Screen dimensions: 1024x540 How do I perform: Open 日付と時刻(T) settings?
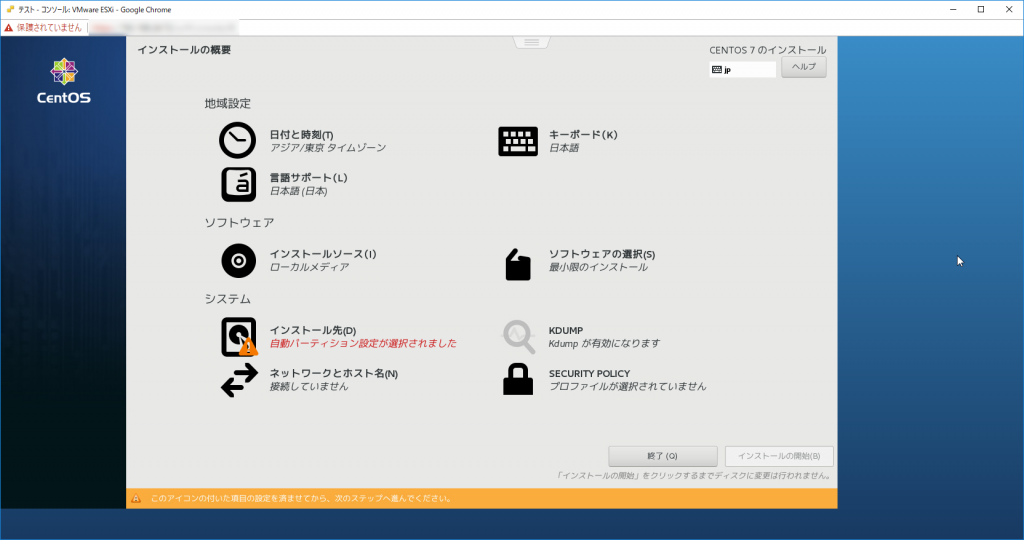(301, 135)
